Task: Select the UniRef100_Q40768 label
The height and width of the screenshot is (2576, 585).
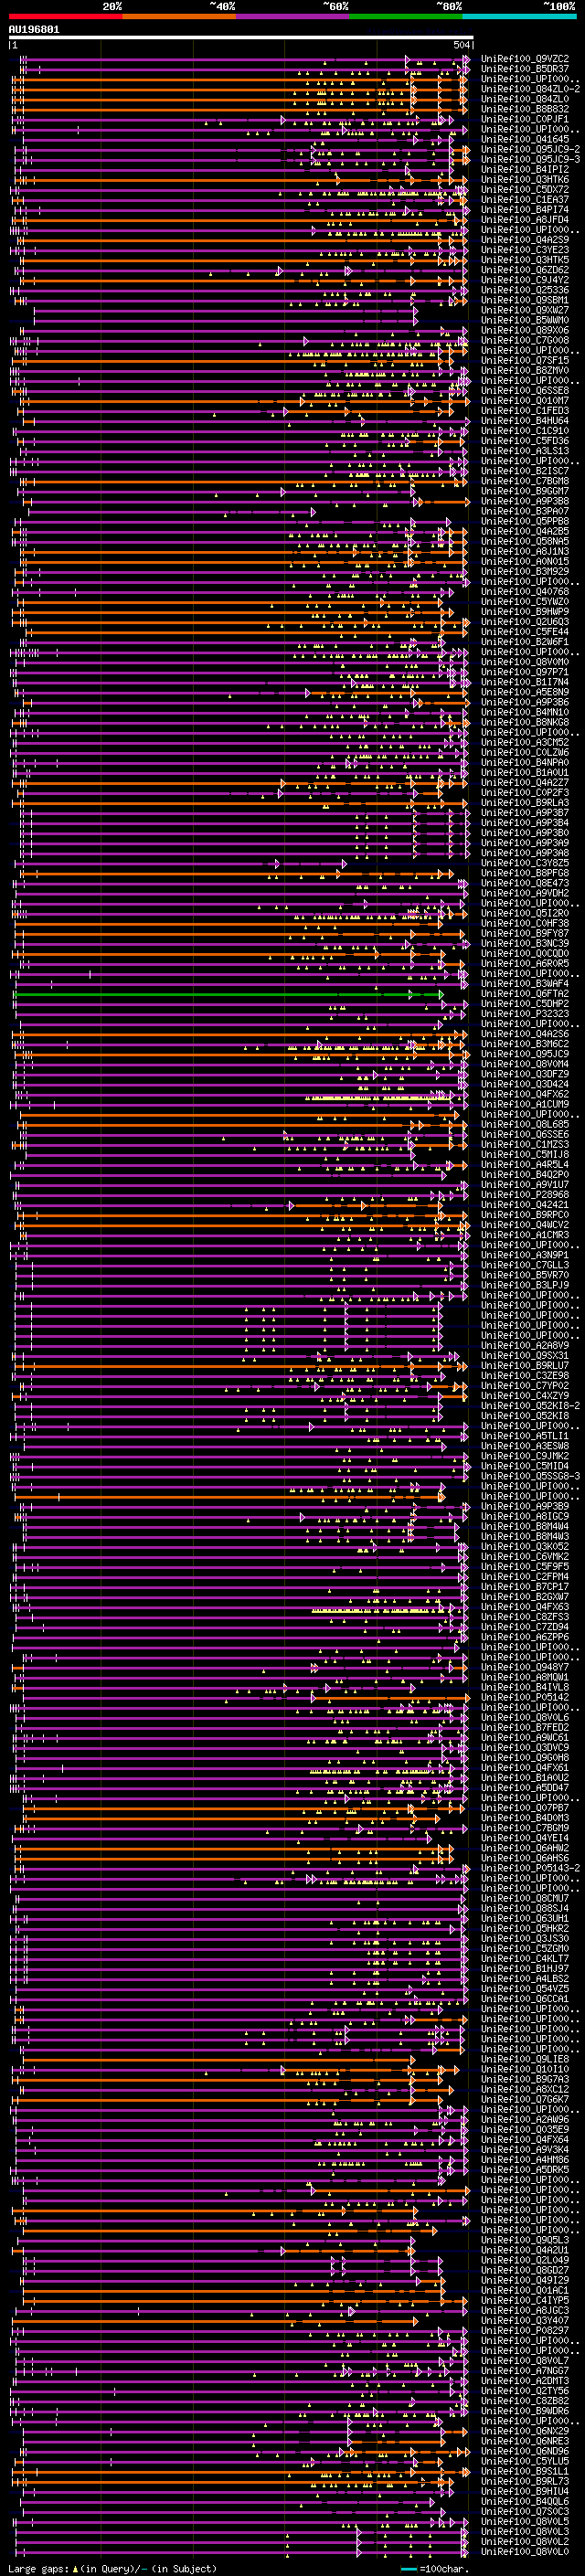Action: (525, 592)
